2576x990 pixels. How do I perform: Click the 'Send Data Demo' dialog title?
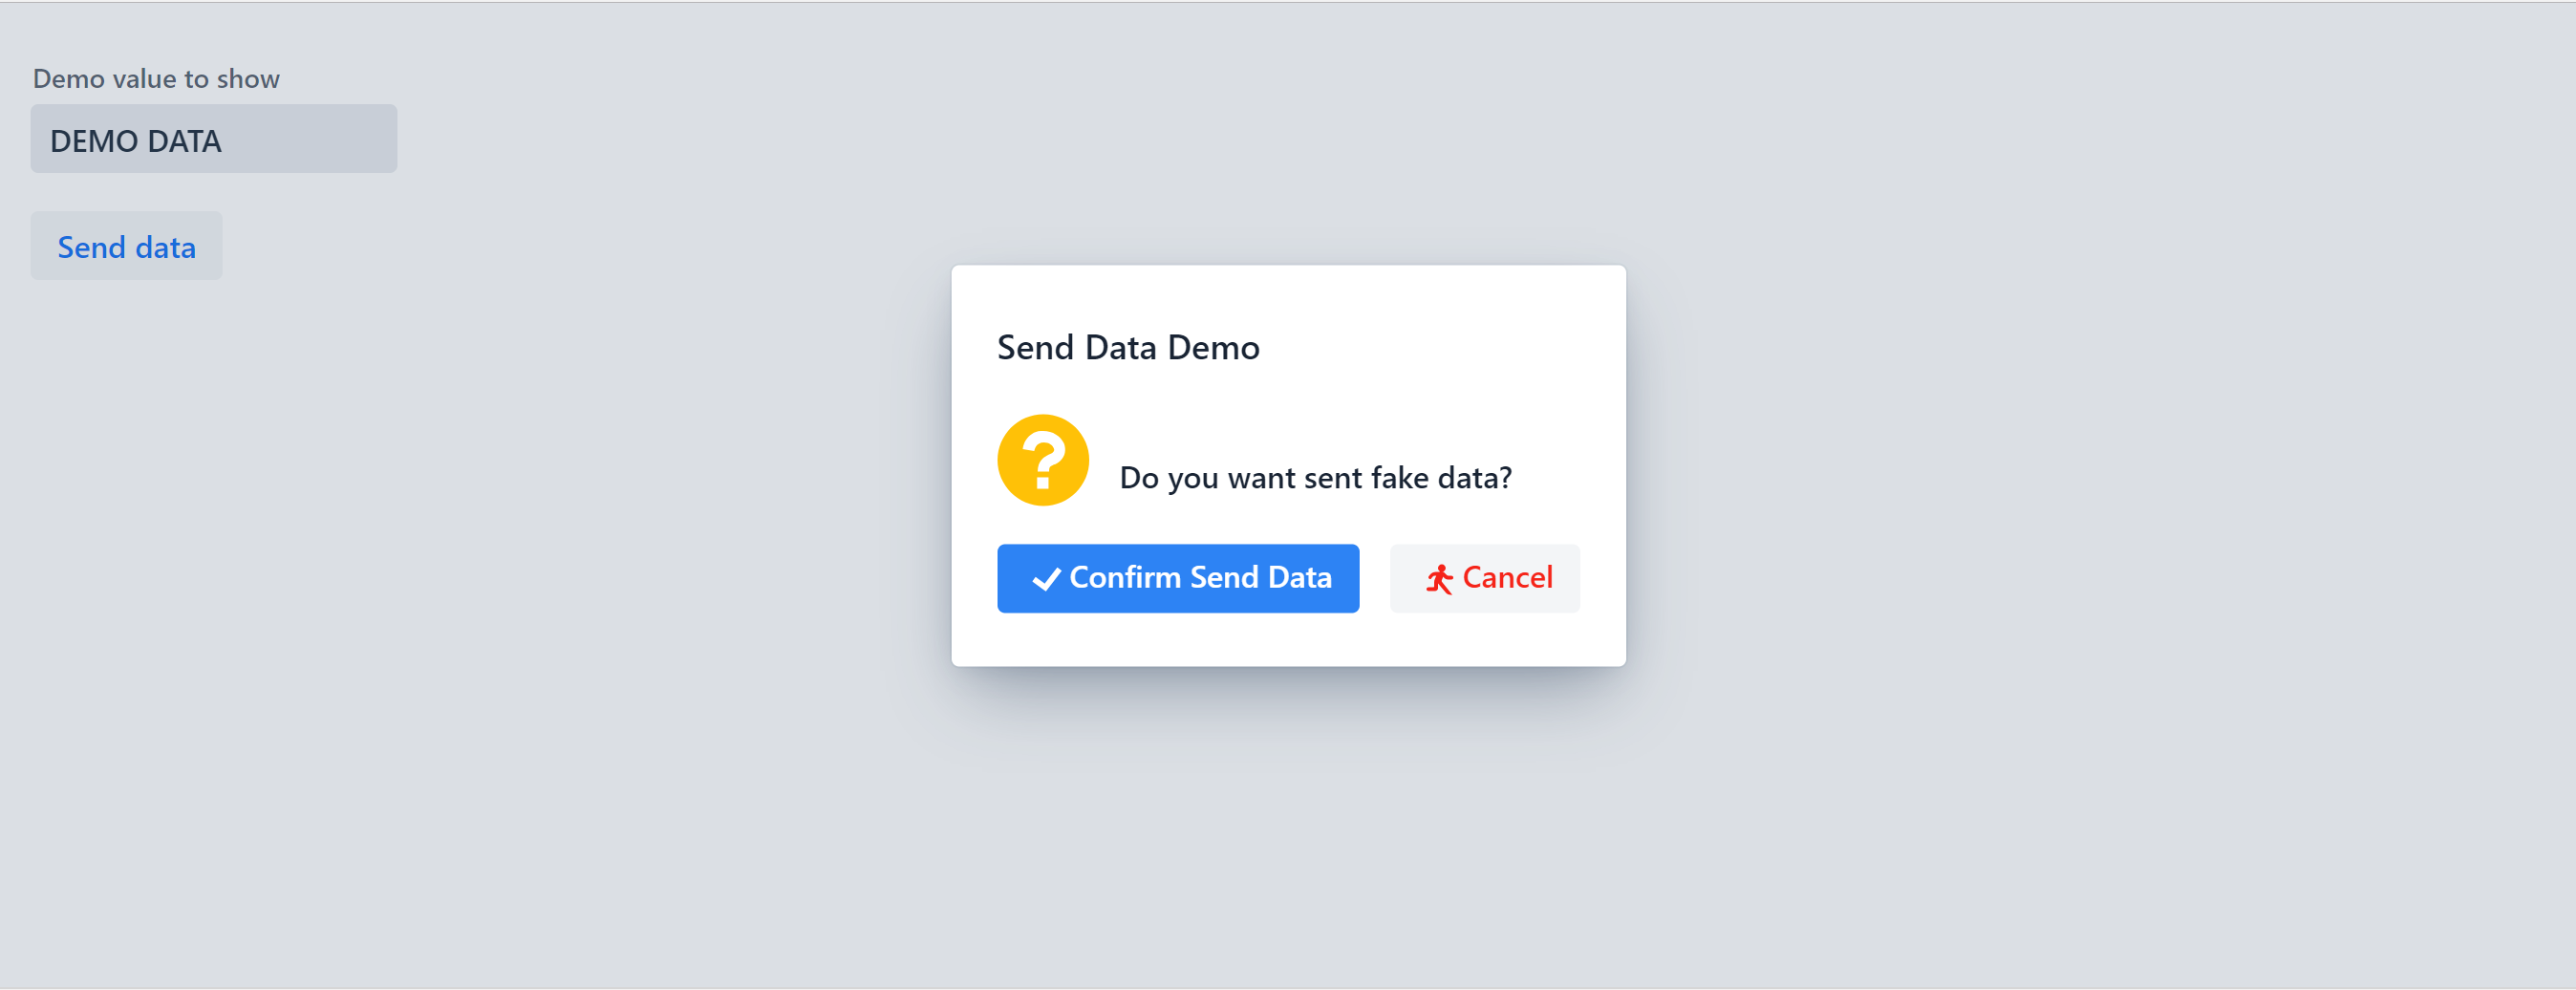[x=1128, y=347]
